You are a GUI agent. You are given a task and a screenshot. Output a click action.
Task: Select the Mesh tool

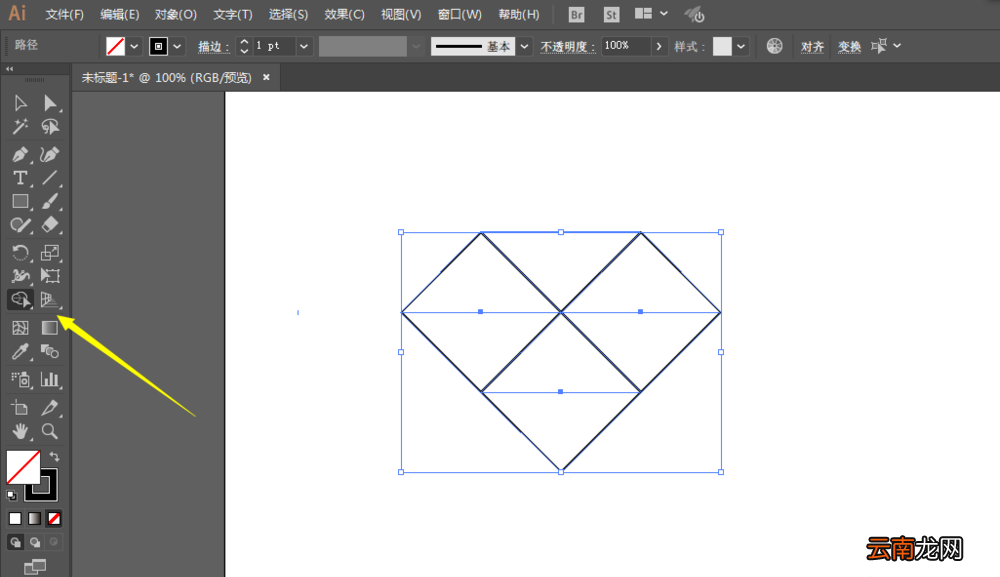tap(20, 328)
